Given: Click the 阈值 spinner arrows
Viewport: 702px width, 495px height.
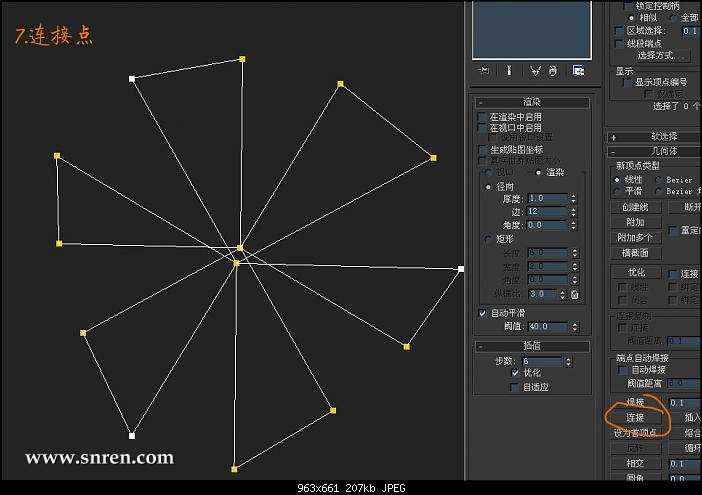Looking at the screenshot, I should tap(575, 327).
